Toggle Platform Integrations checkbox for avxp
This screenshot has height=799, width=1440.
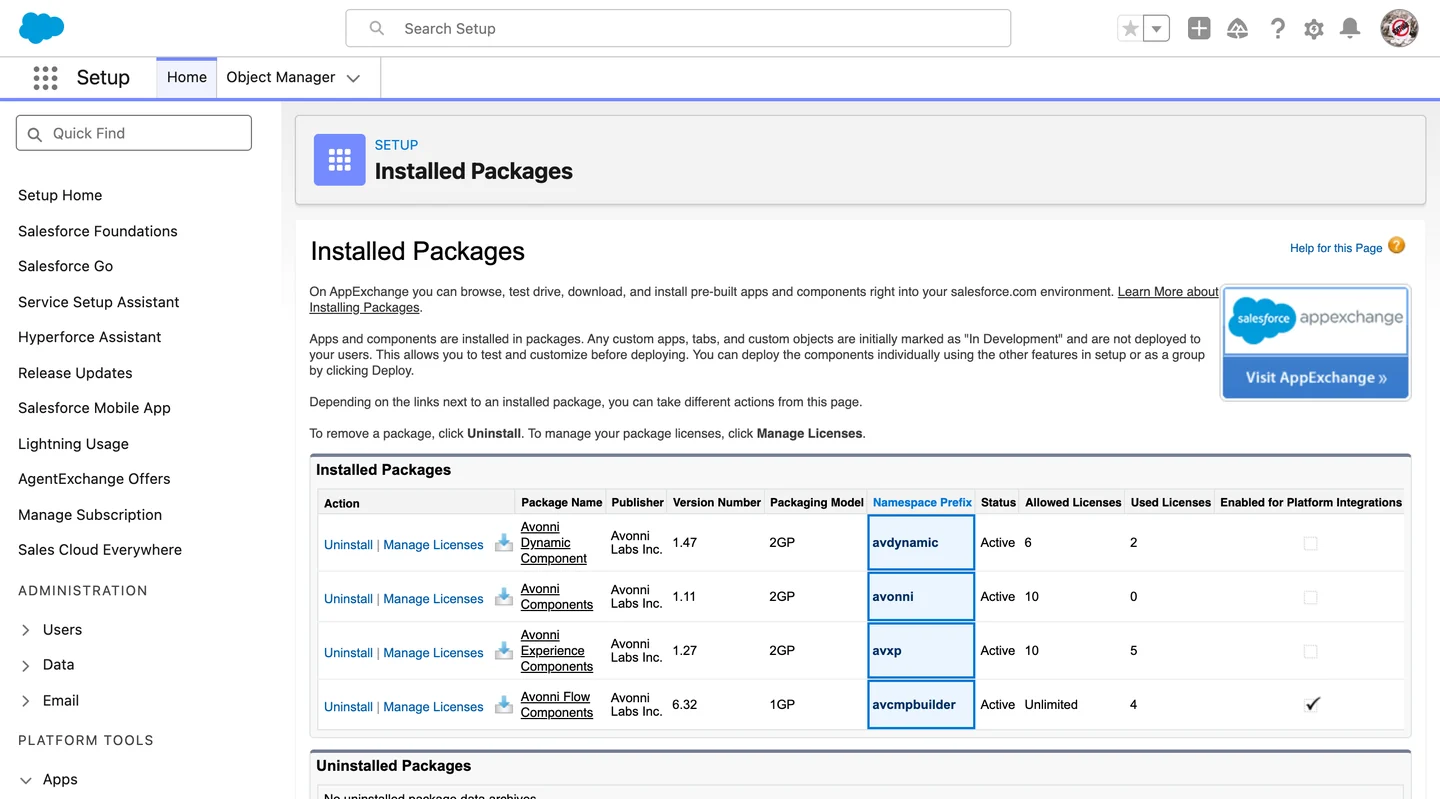[1311, 652]
